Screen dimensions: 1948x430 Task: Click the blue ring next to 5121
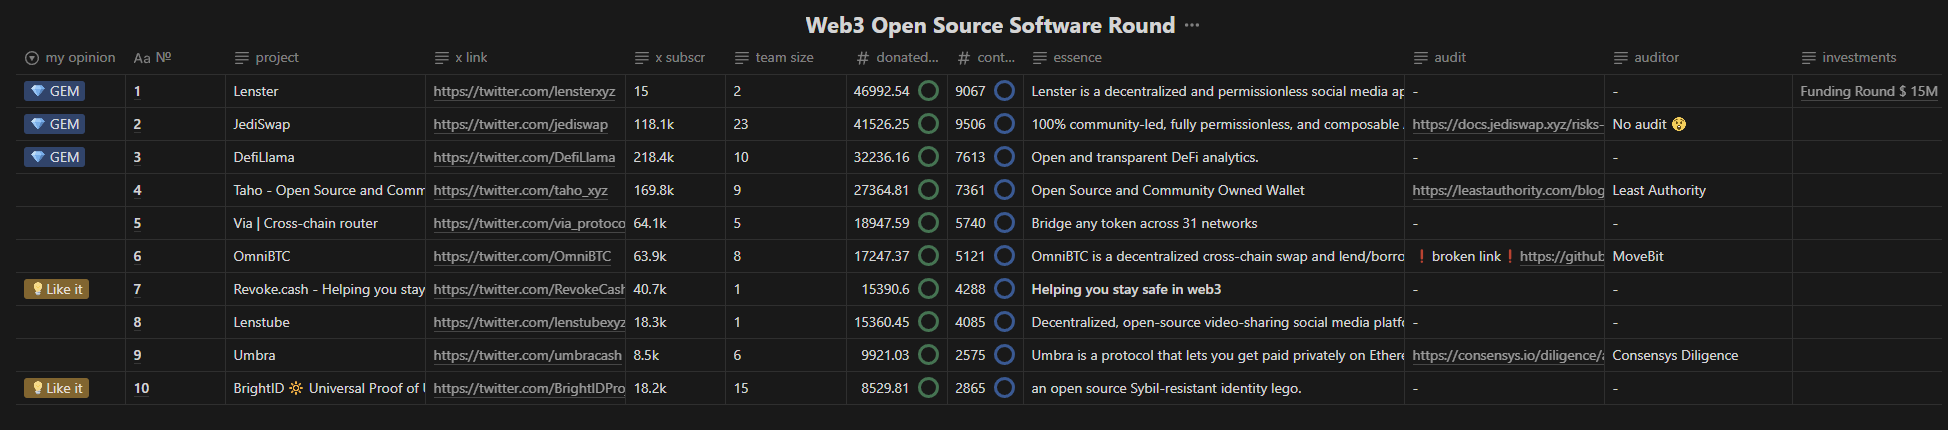[x=1005, y=256]
